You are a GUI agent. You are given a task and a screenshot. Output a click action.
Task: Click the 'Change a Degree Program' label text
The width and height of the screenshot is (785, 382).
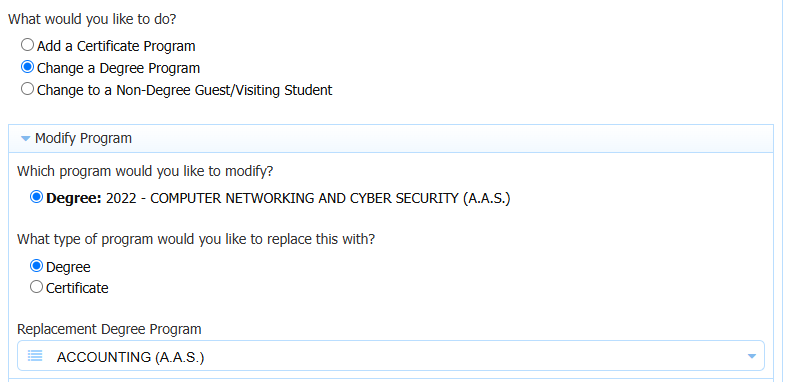coord(119,68)
